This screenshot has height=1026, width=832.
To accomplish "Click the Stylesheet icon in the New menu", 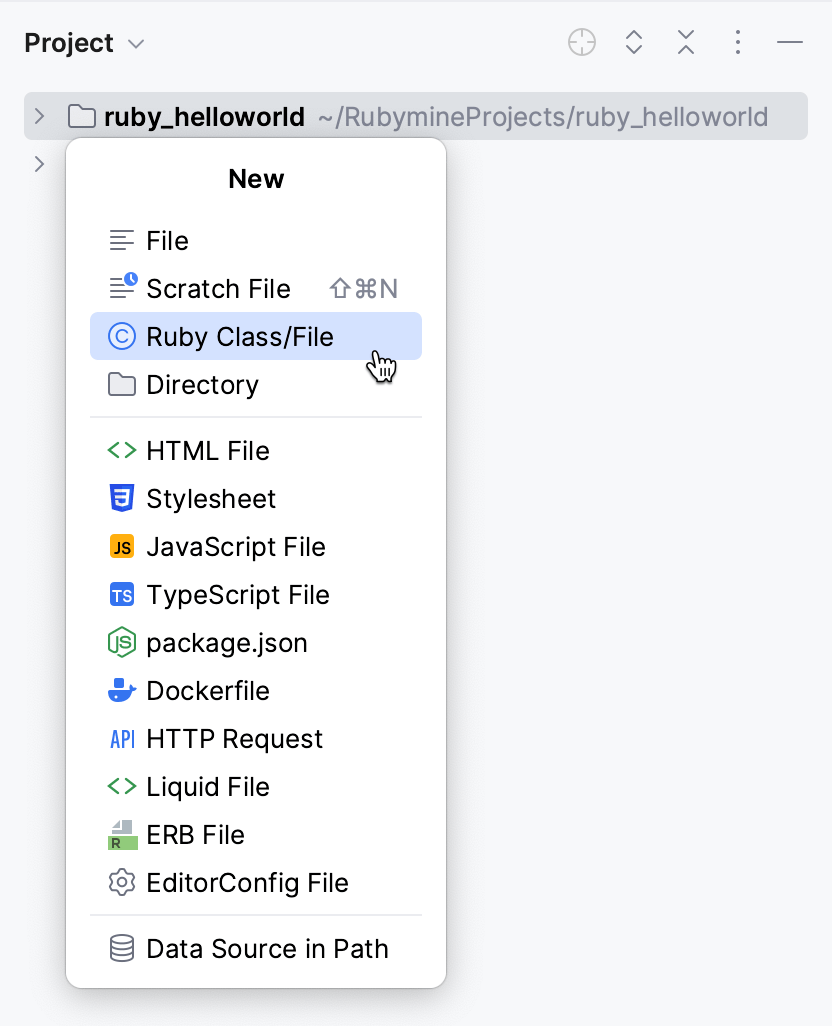I will 121,499.
